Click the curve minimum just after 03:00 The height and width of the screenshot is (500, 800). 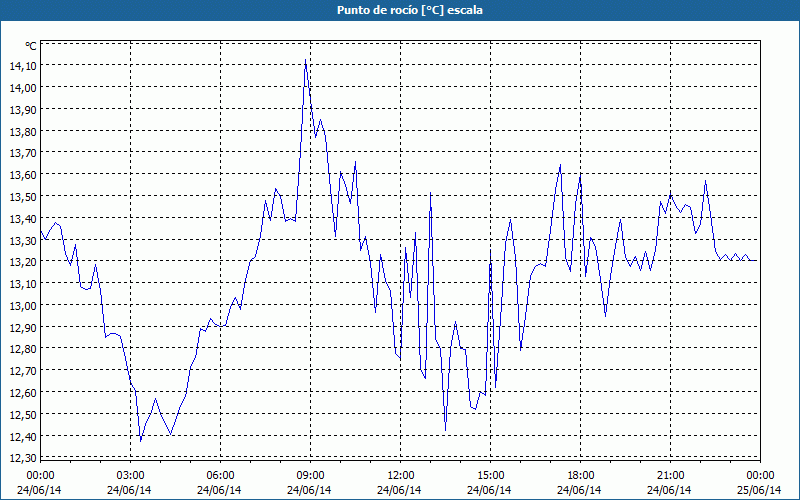click(x=141, y=440)
